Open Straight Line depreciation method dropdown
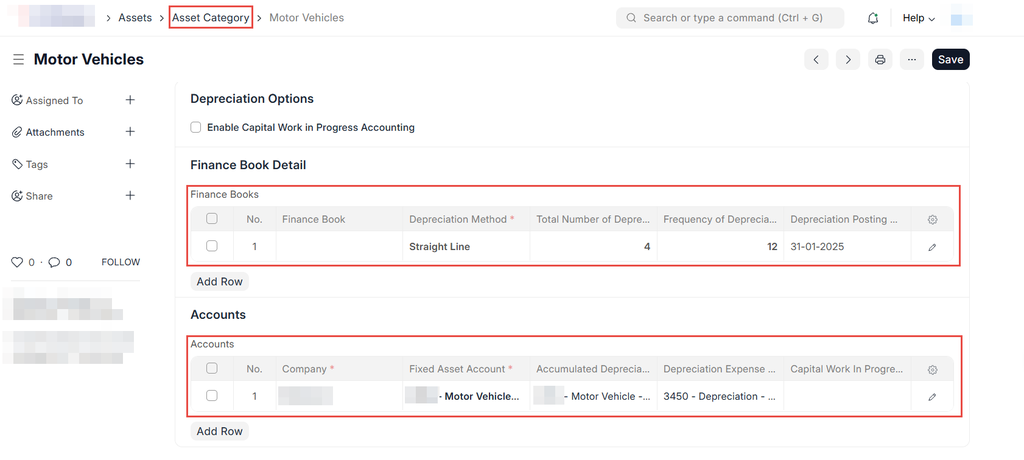 (x=466, y=247)
